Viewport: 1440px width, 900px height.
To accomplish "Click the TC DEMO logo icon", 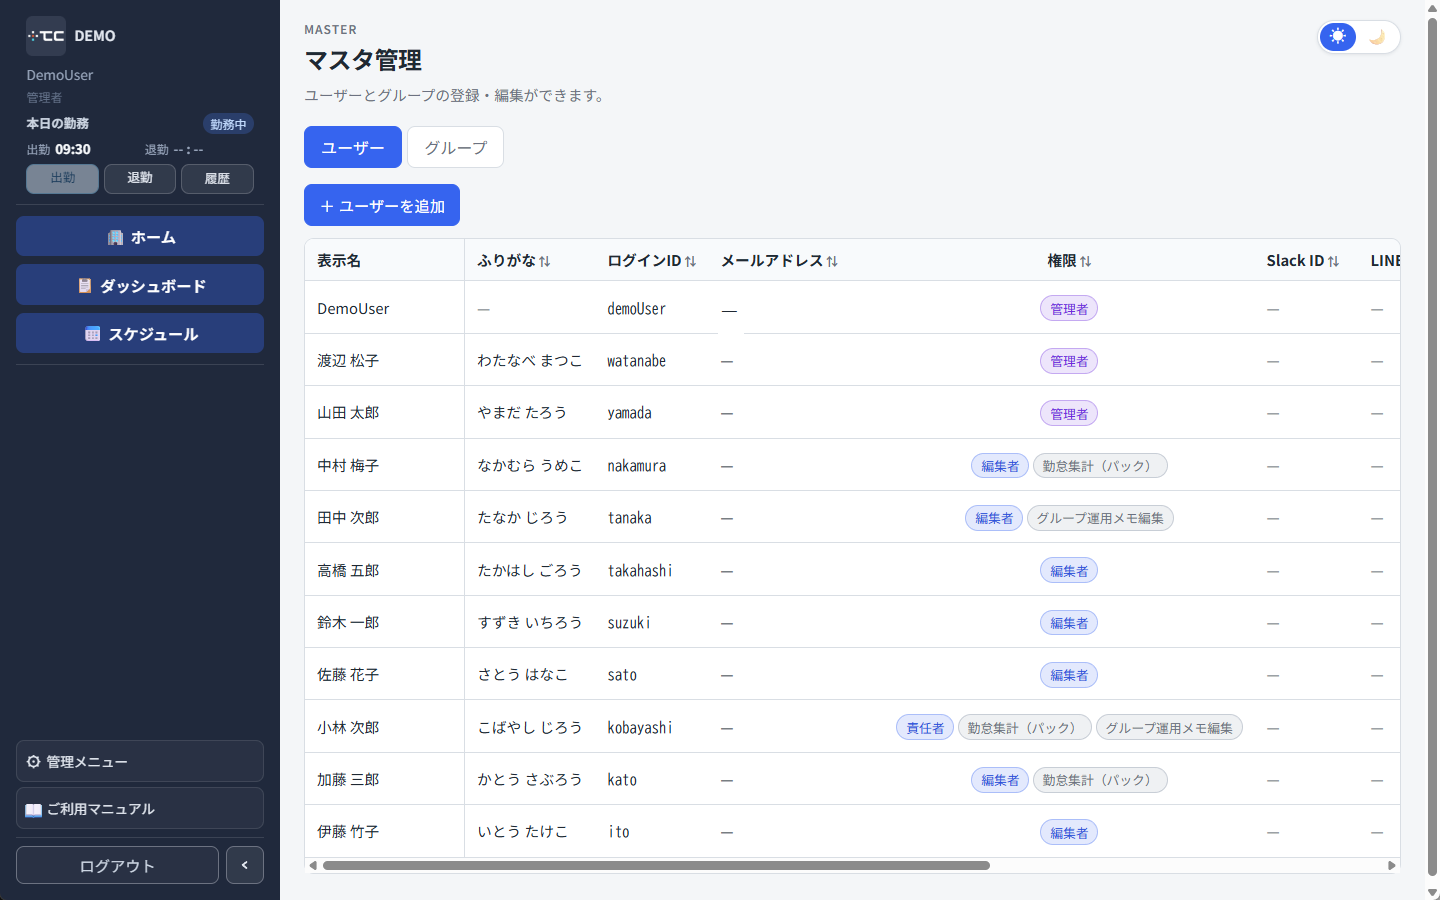I will pyautogui.click(x=46, y=36).
